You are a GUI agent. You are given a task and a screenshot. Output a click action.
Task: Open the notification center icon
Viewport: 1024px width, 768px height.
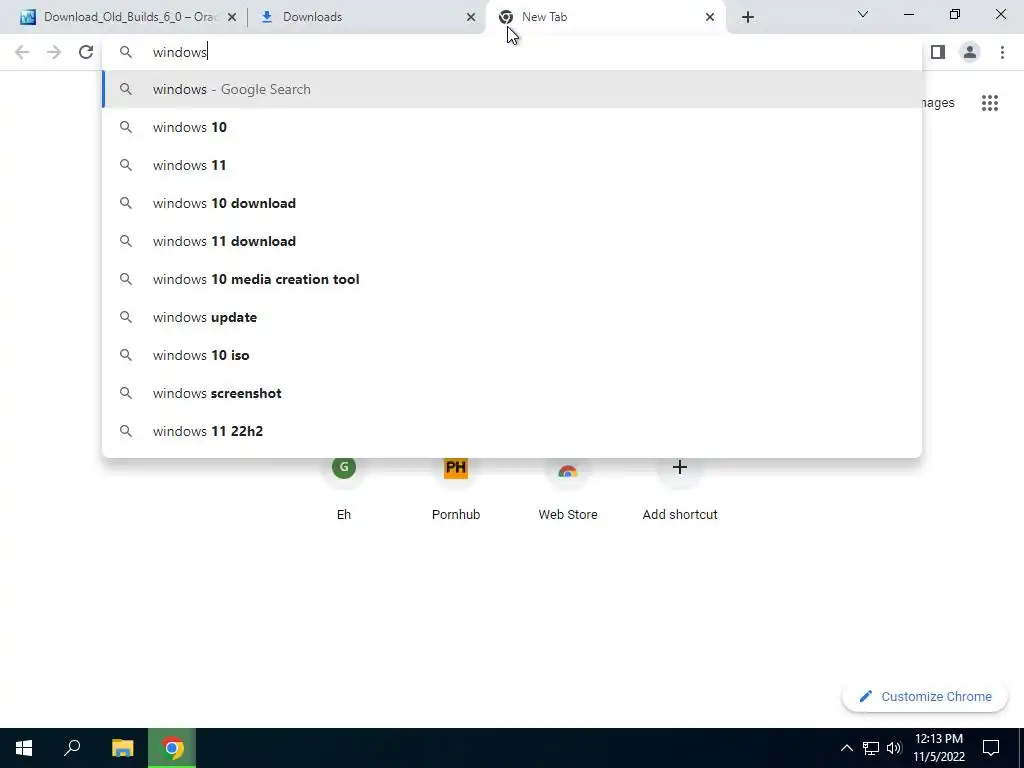[x=991, y=748]
